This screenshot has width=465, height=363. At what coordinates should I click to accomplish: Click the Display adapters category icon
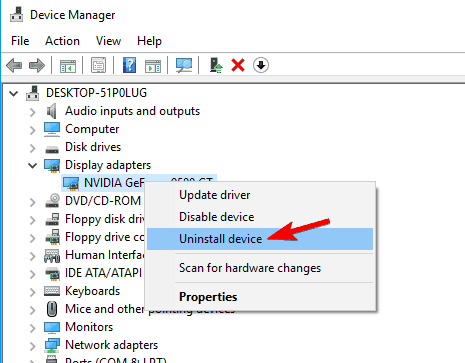click(x=52, y=165)
